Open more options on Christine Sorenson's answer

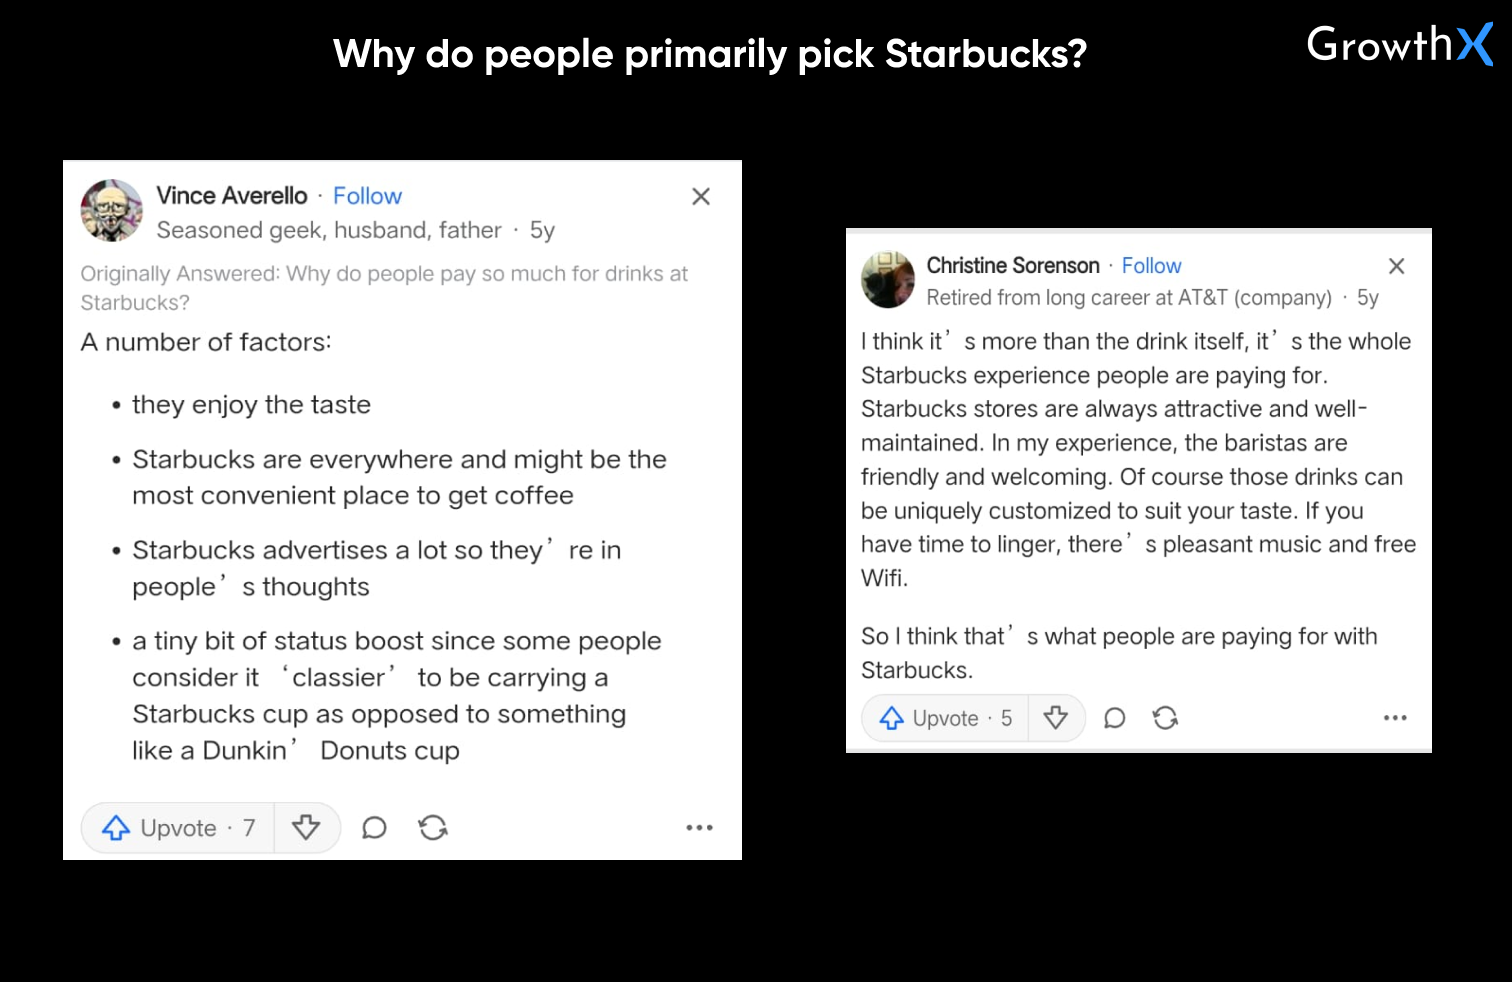pos(1395,718)
